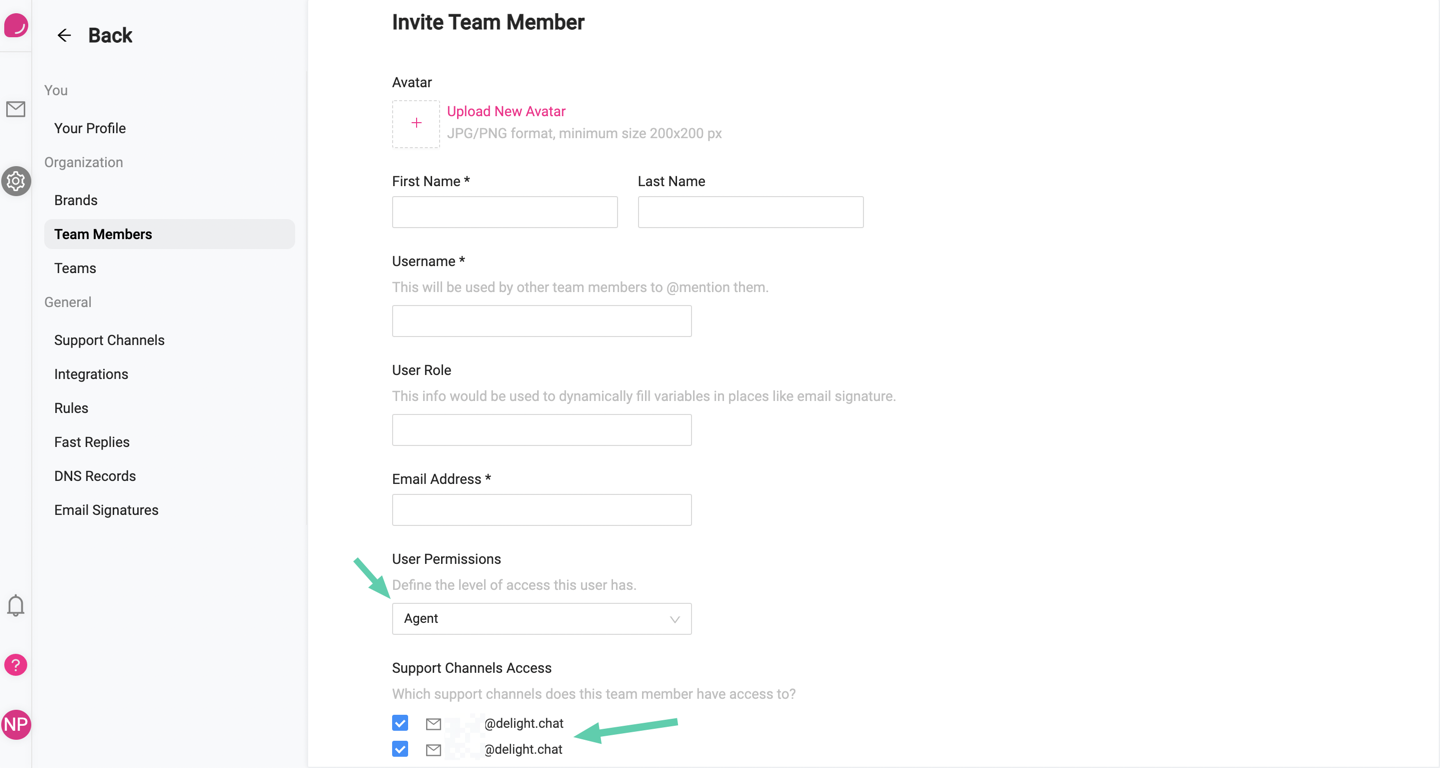Focus the First Name input field

[504, 212]
